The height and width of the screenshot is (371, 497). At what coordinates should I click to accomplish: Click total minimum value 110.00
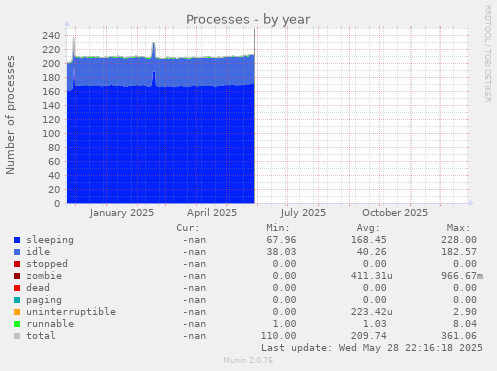coord(278,336)
